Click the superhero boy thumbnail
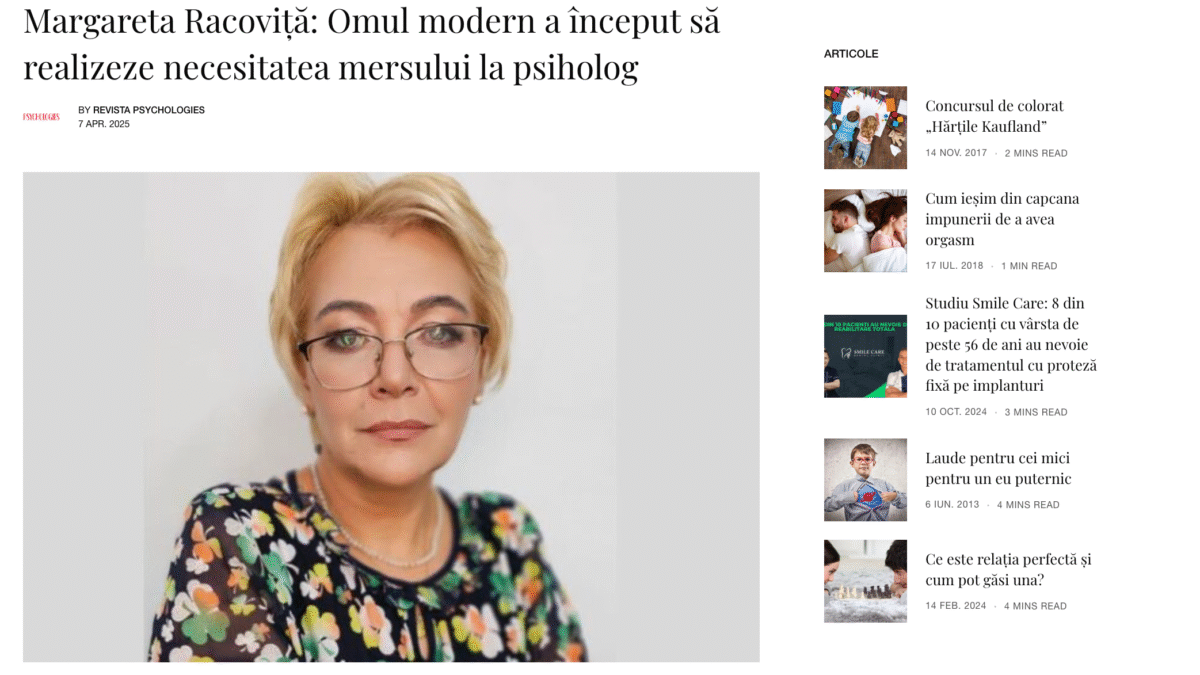 (865, 480)
